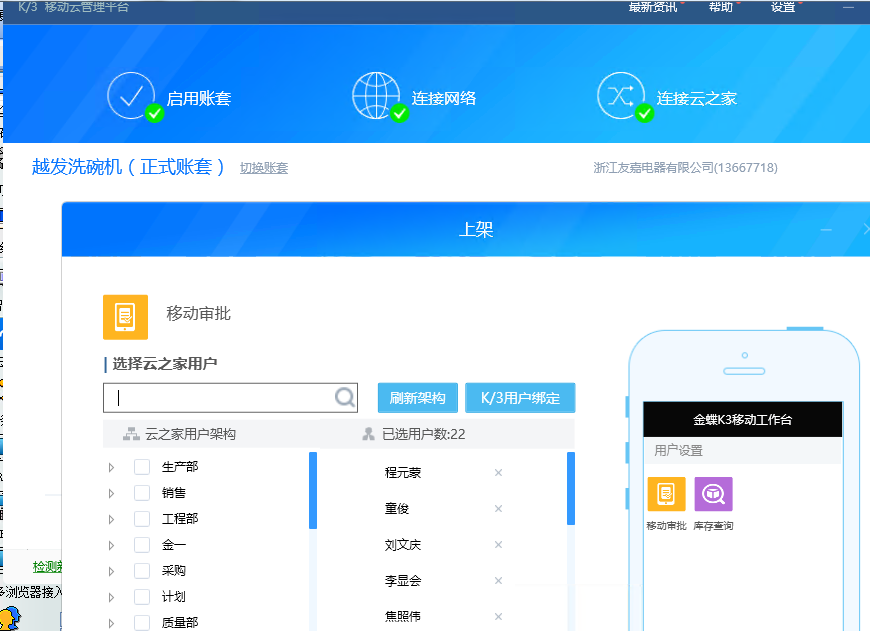
Task: Click the K/3用户绑定 button
Action: (520, 398)
